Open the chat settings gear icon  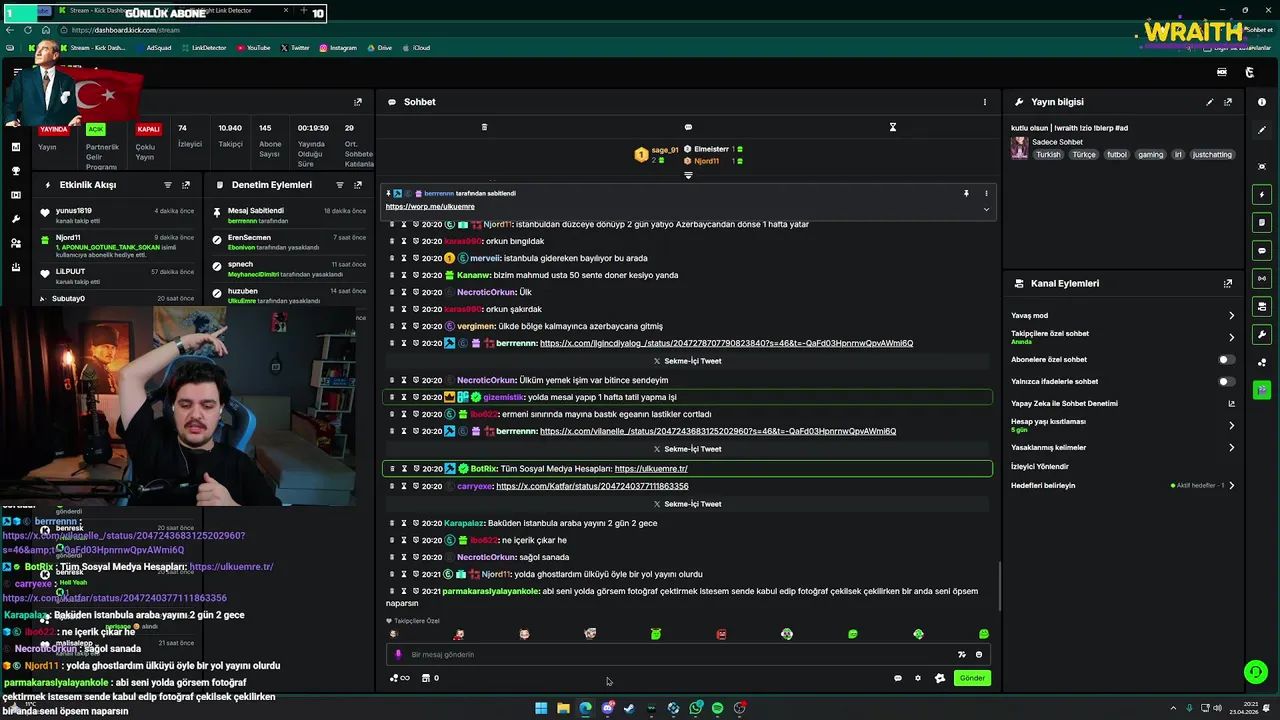point(918,678)
